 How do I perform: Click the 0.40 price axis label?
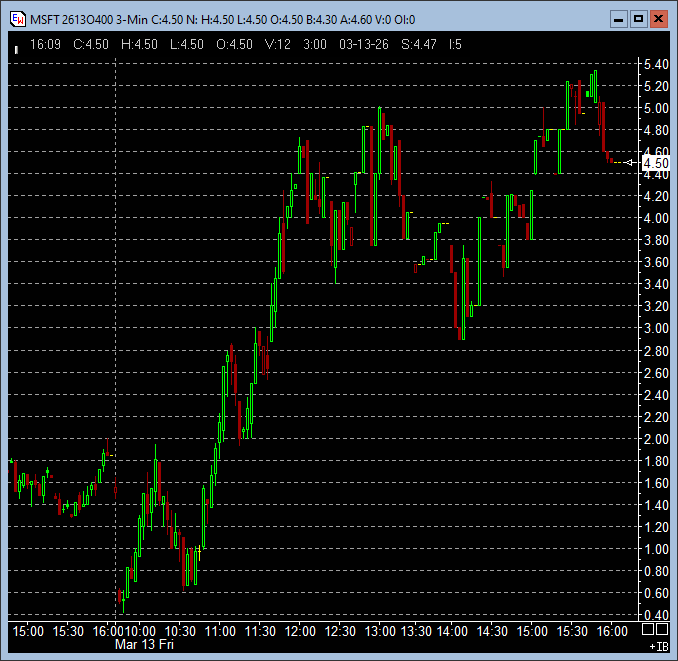click(x=655, y=615)
